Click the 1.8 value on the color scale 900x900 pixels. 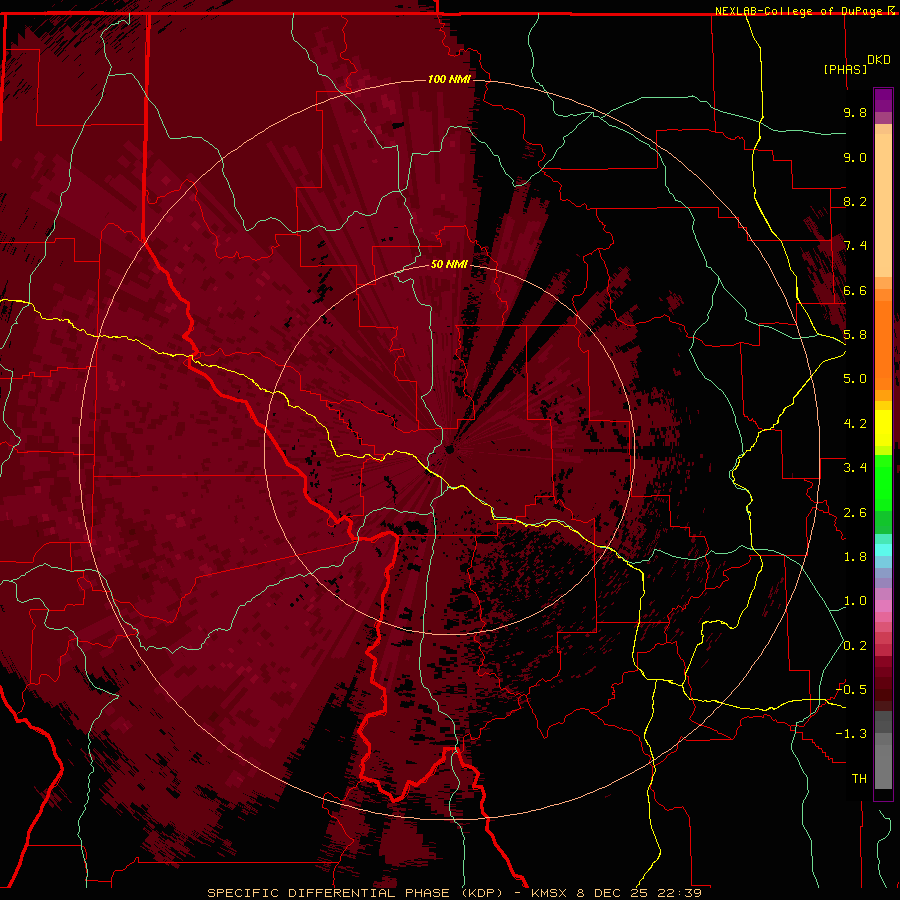[855, 557]
